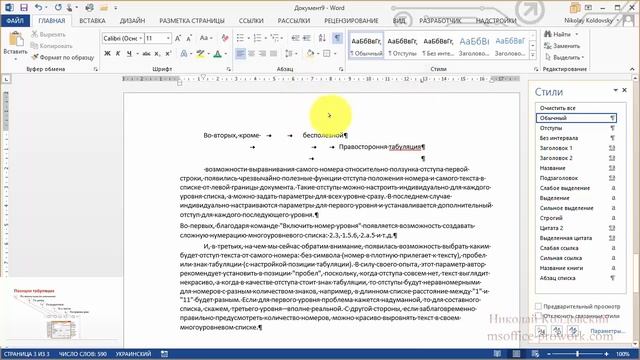This screenshot has width=640, height=360.
Task: Open Параметры... link in Styles pane
Action: click(x=607, y=331)
